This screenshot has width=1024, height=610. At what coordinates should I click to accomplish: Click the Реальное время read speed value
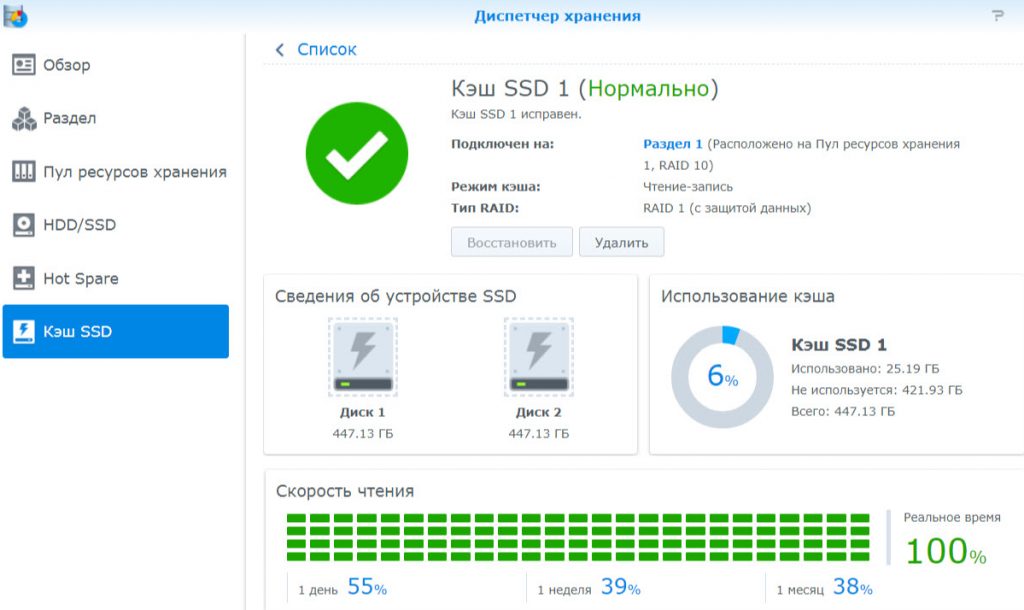point(946,551)
